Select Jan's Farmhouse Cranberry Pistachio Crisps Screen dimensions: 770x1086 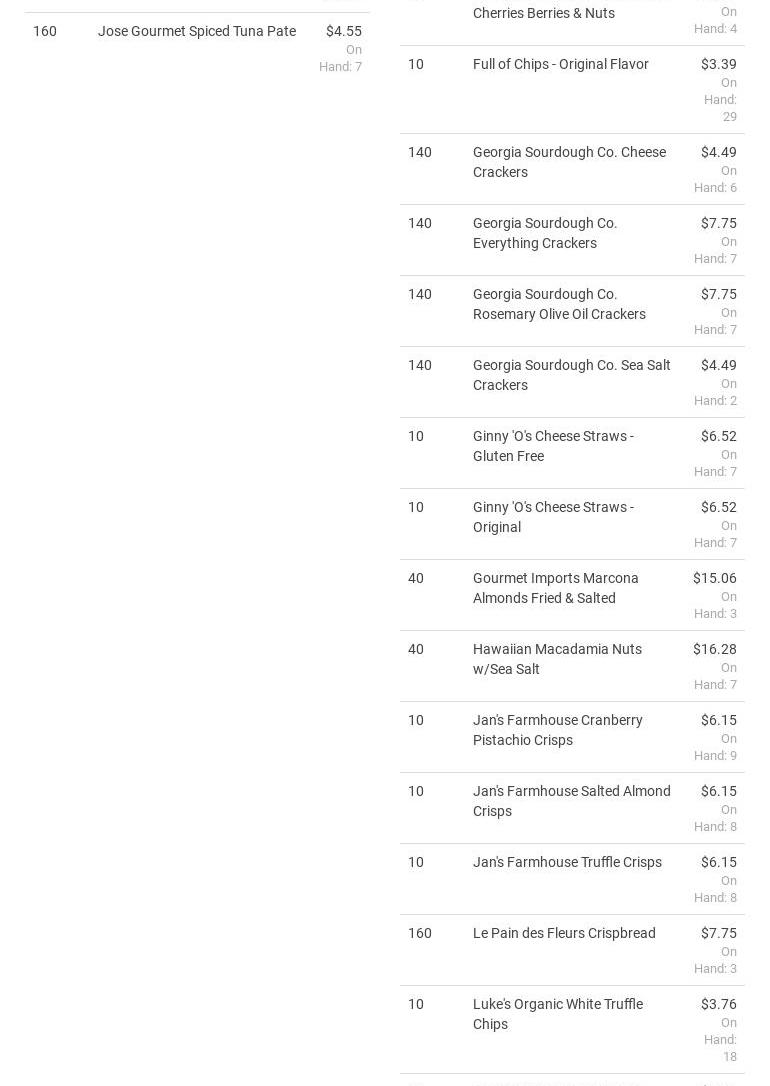click(557, 730)
